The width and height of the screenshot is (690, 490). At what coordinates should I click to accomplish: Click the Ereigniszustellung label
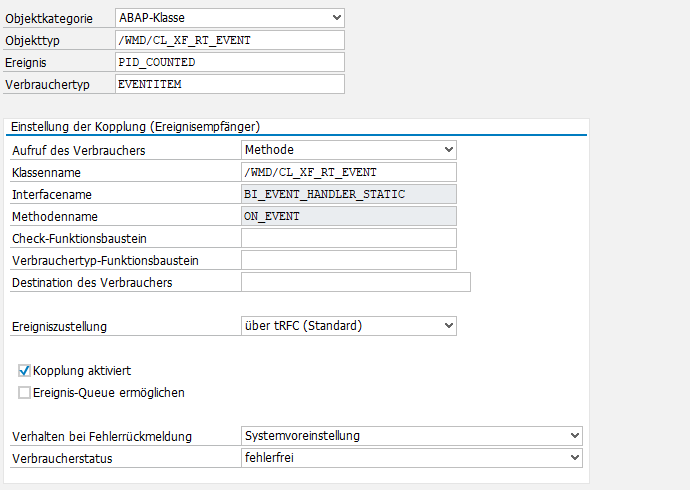[x=59, y=326]
